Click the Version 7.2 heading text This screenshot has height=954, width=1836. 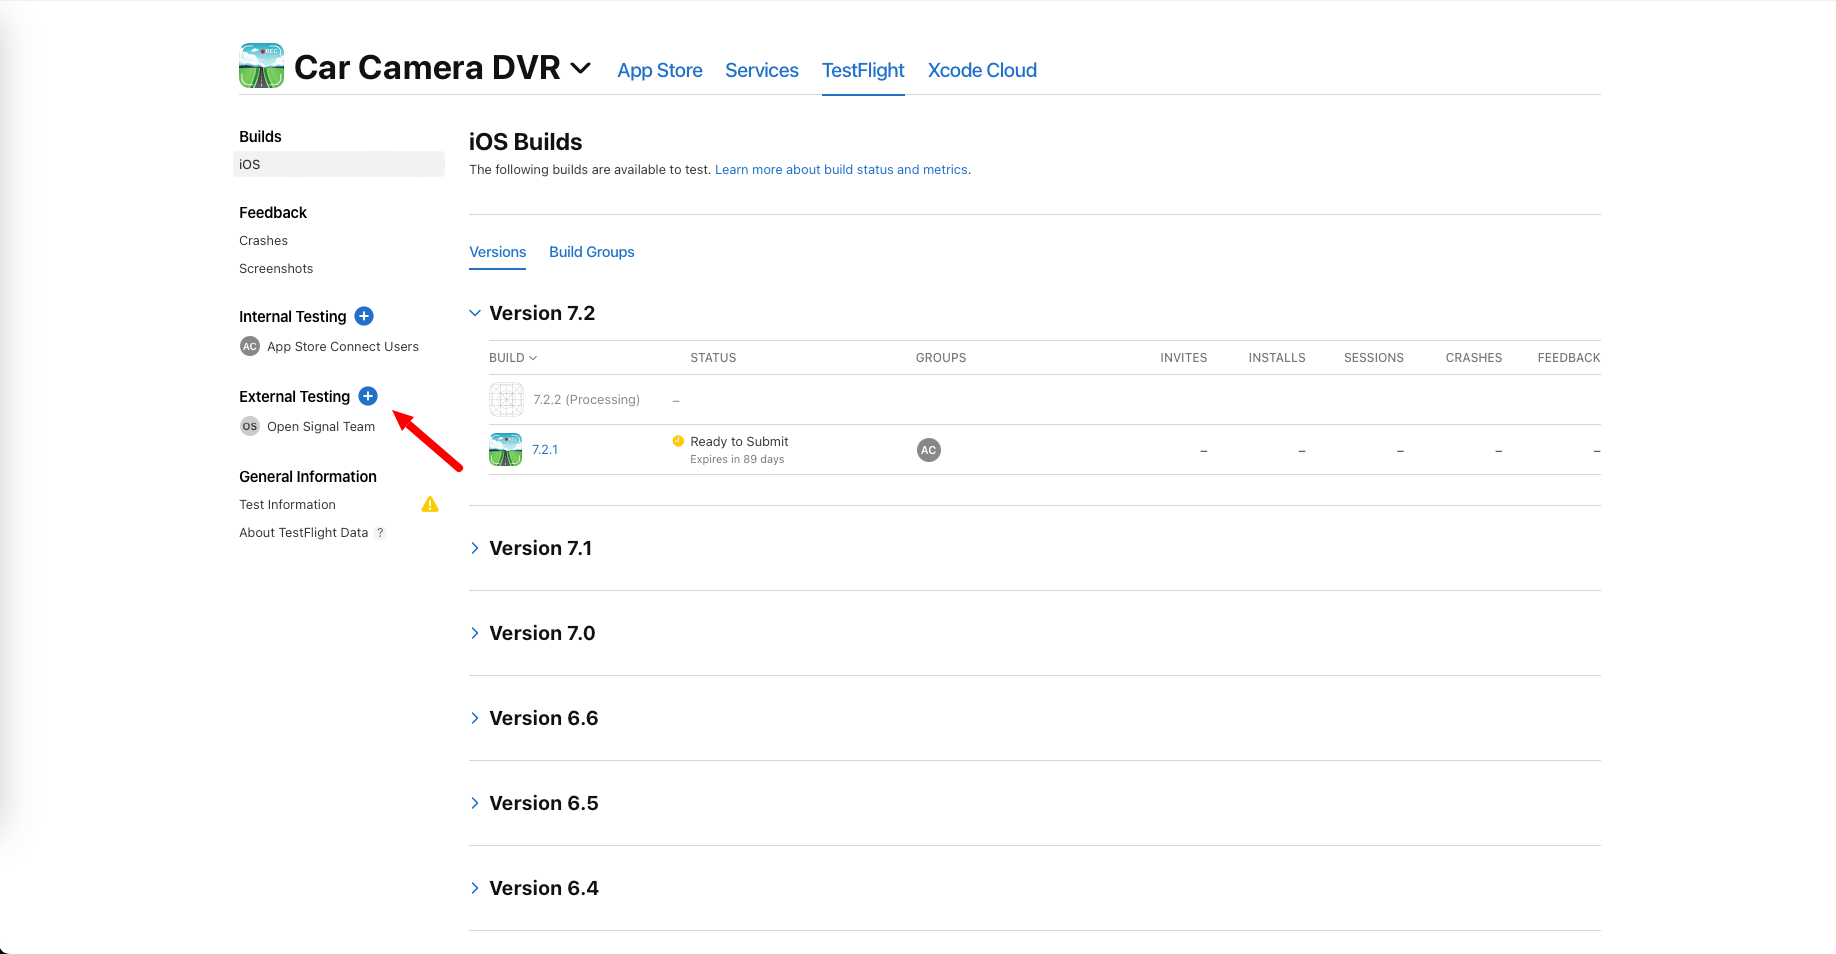pyautogui.click(x=542, y=313)
